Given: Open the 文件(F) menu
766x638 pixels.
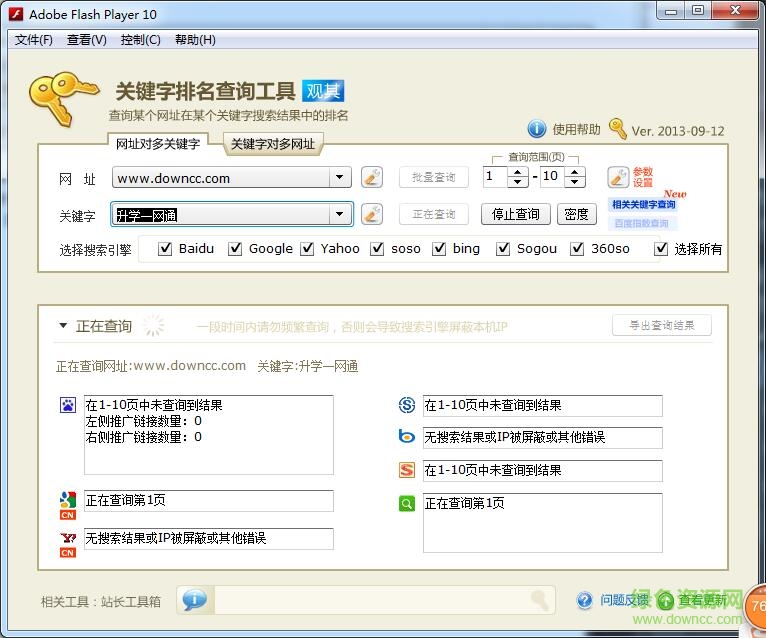Looking at the screenshot, I should coord(34,40).
